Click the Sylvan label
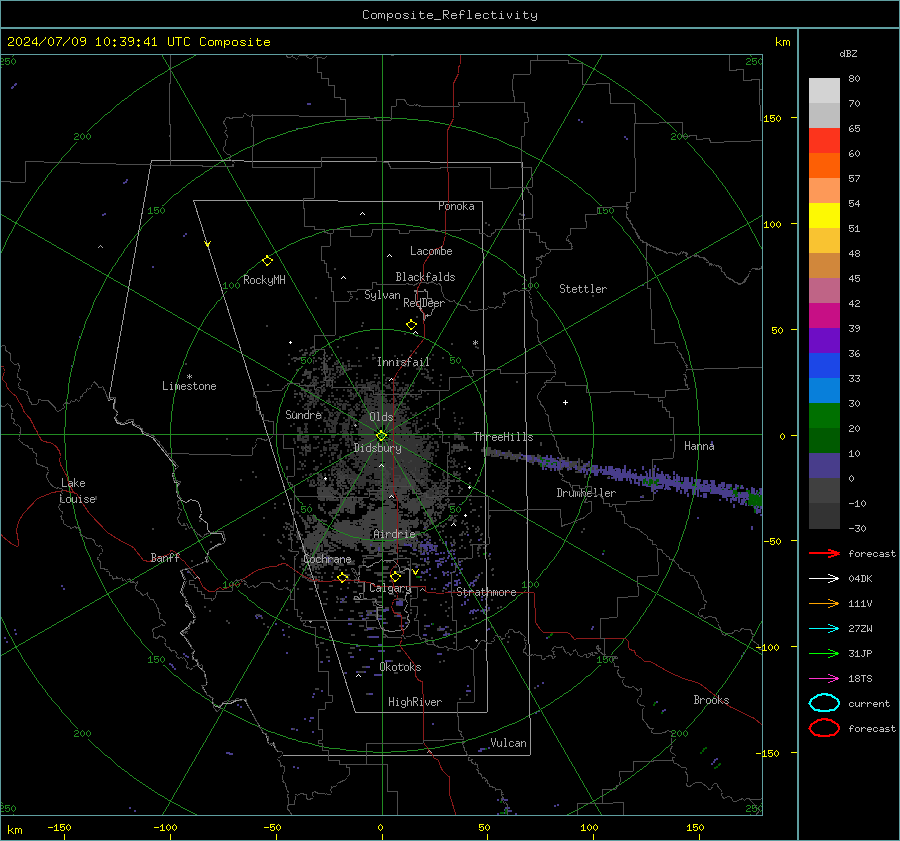 click(382, 296)
